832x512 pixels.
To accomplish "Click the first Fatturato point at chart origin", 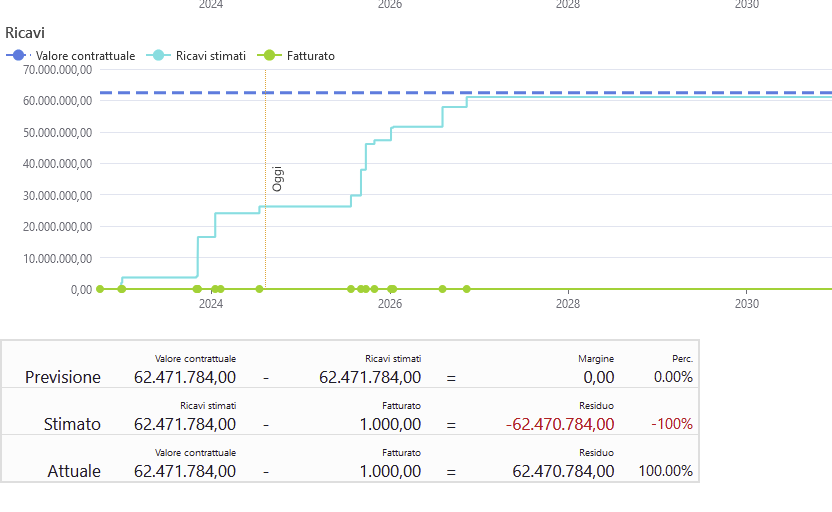I will pos(100,289).
